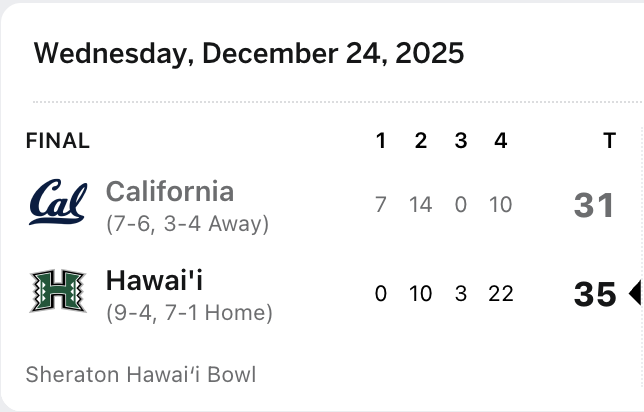Click California's second quarter score of 14
This screenshot has height=412, width=644.
(421, 205)
